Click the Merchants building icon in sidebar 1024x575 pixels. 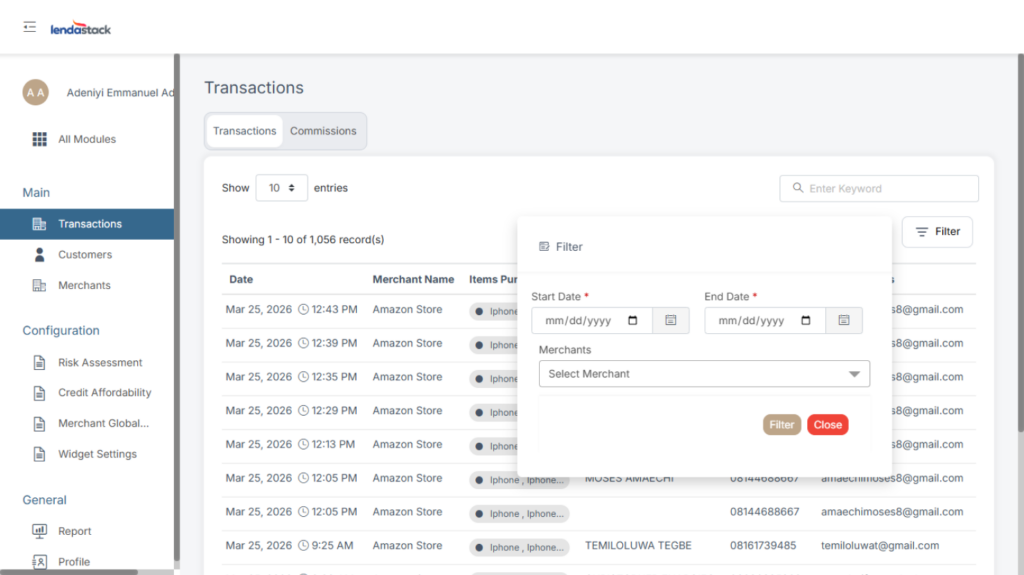[x=40, y=286]
